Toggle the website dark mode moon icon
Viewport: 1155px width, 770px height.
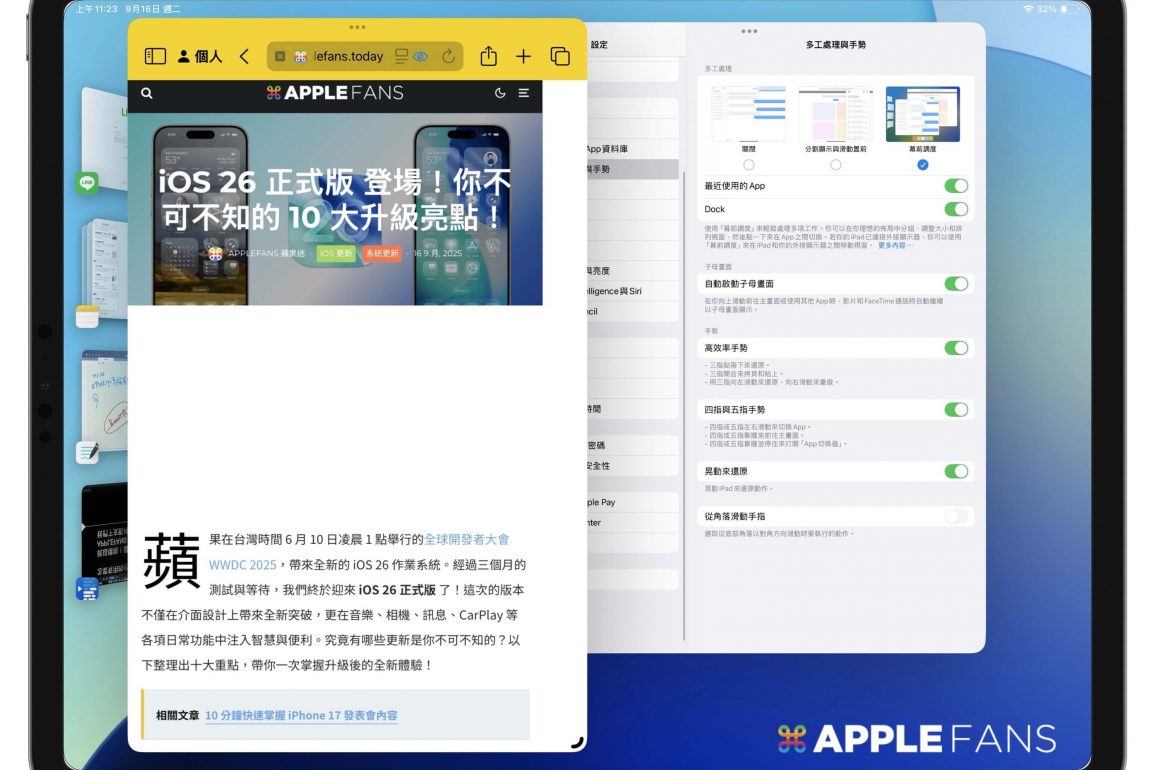coord(500,93)
